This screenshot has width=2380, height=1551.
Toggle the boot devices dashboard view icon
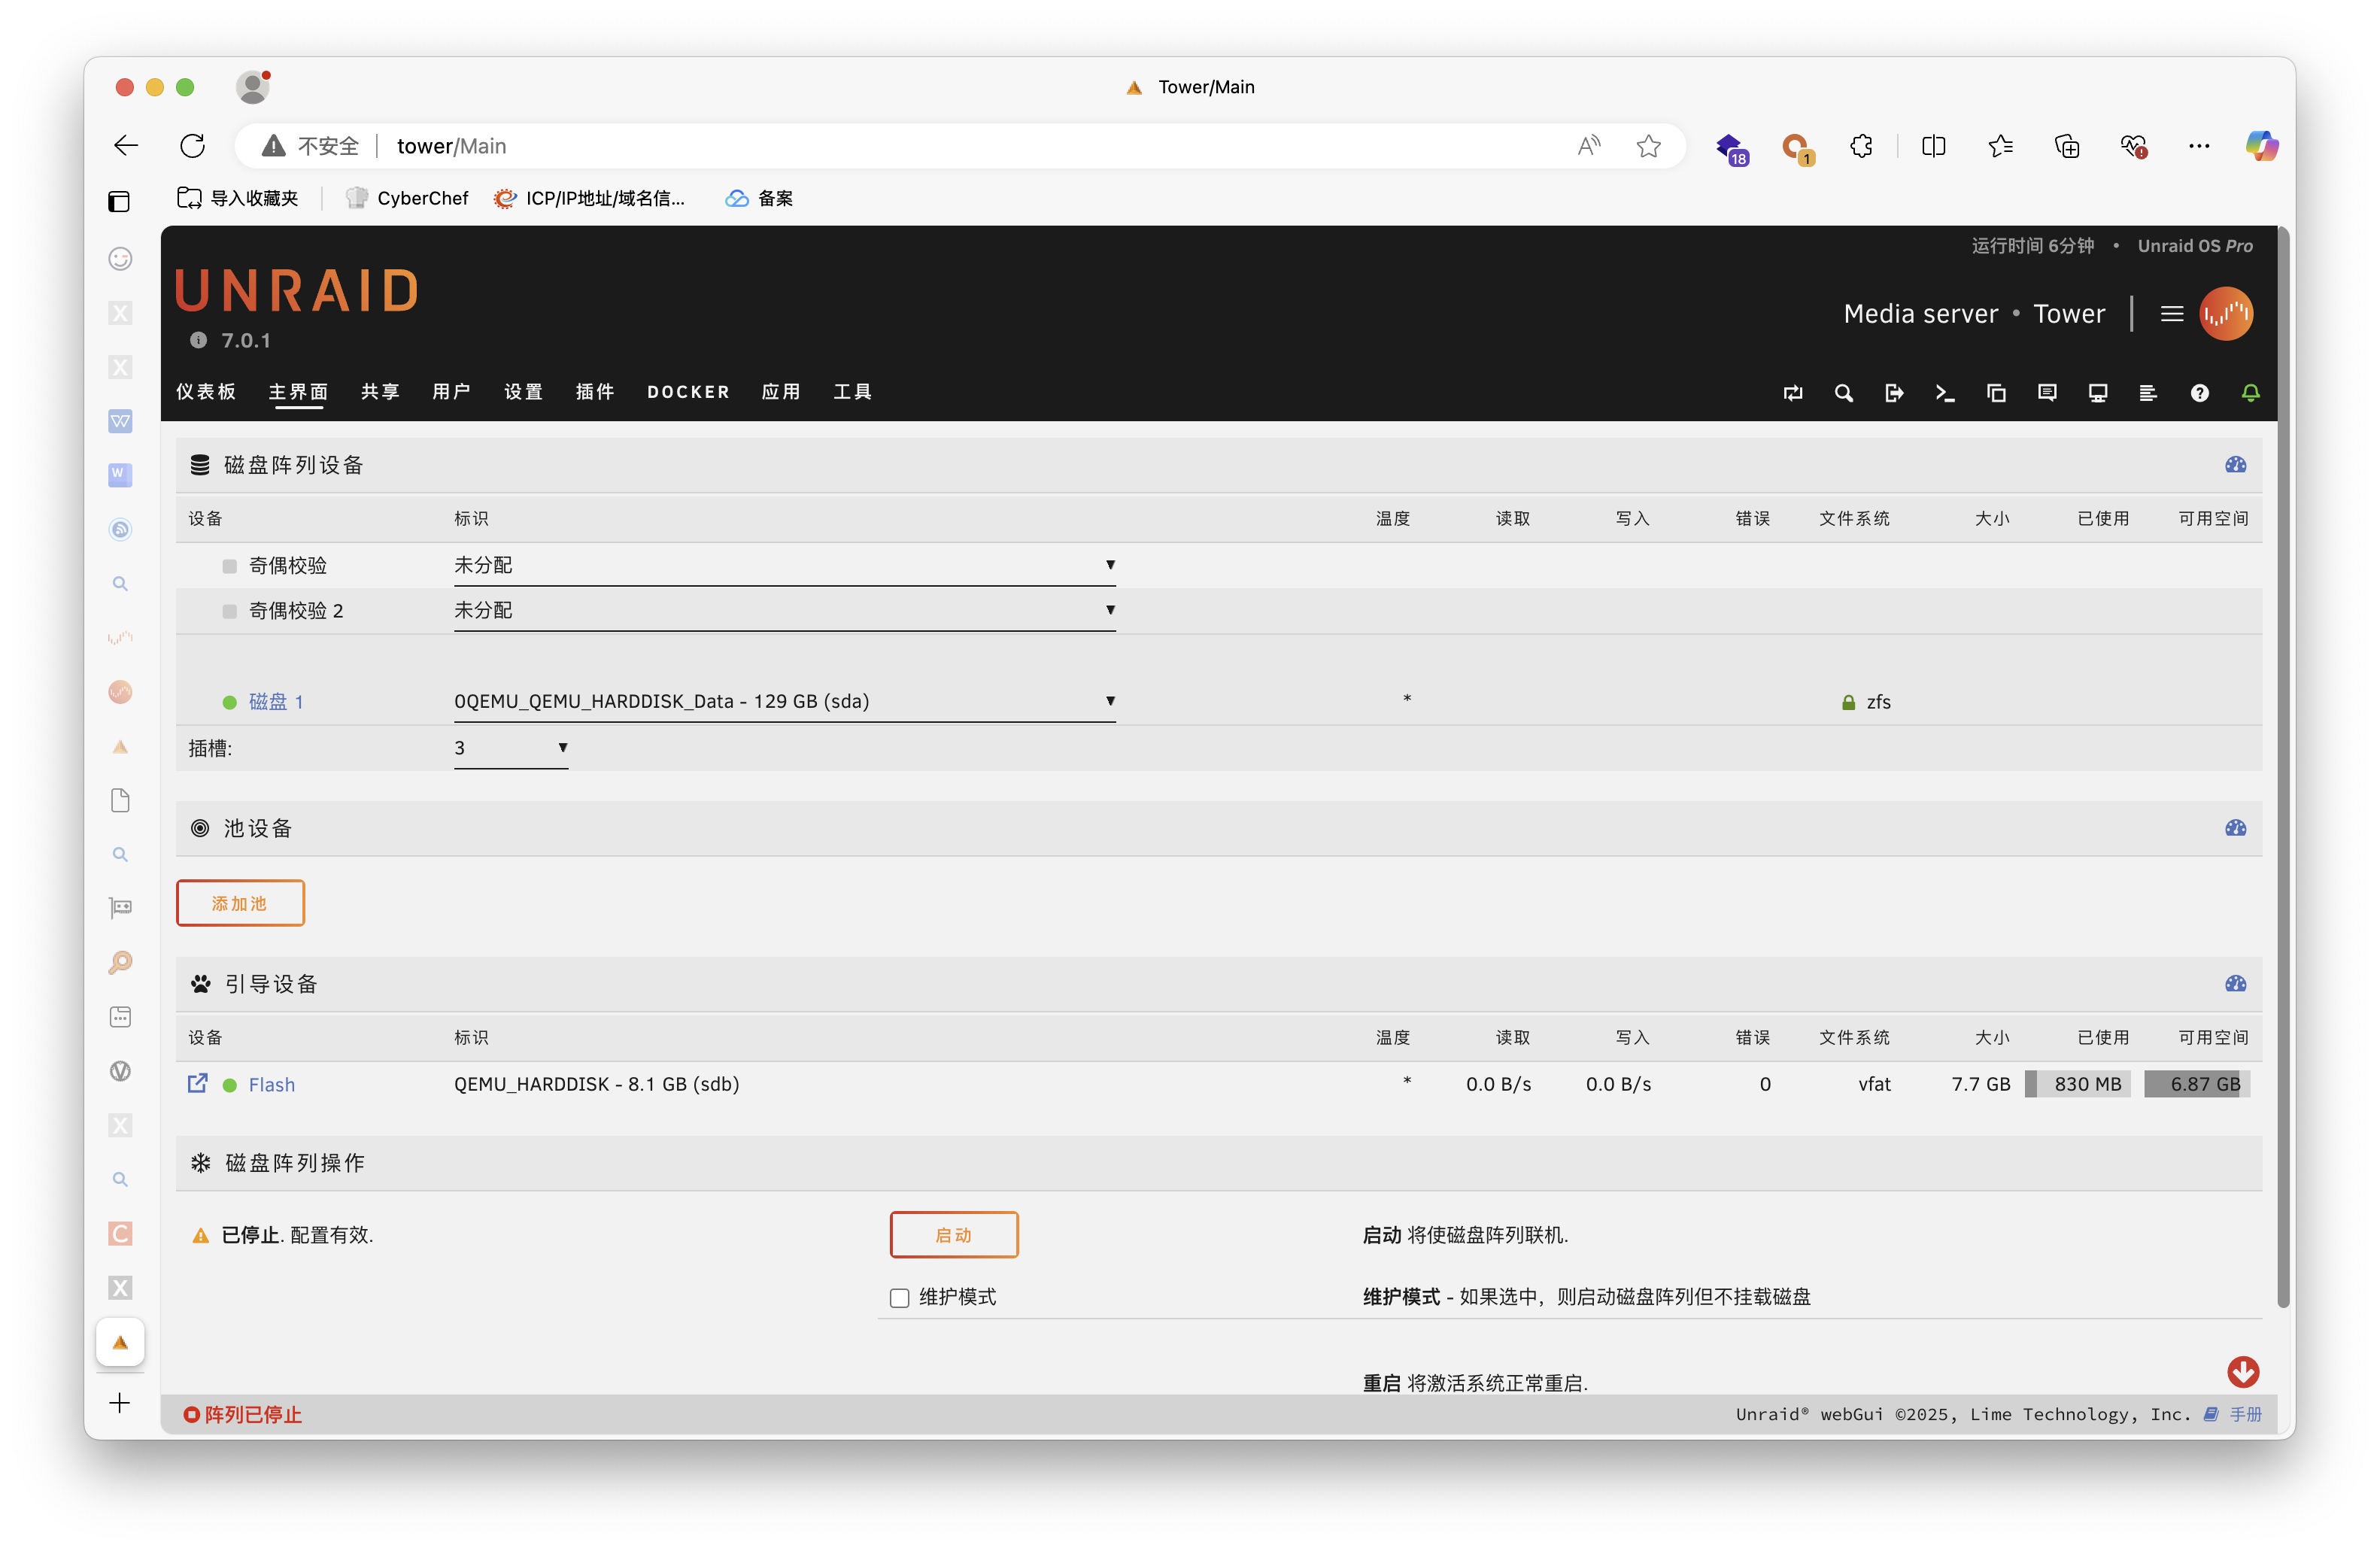[2235, 984]
